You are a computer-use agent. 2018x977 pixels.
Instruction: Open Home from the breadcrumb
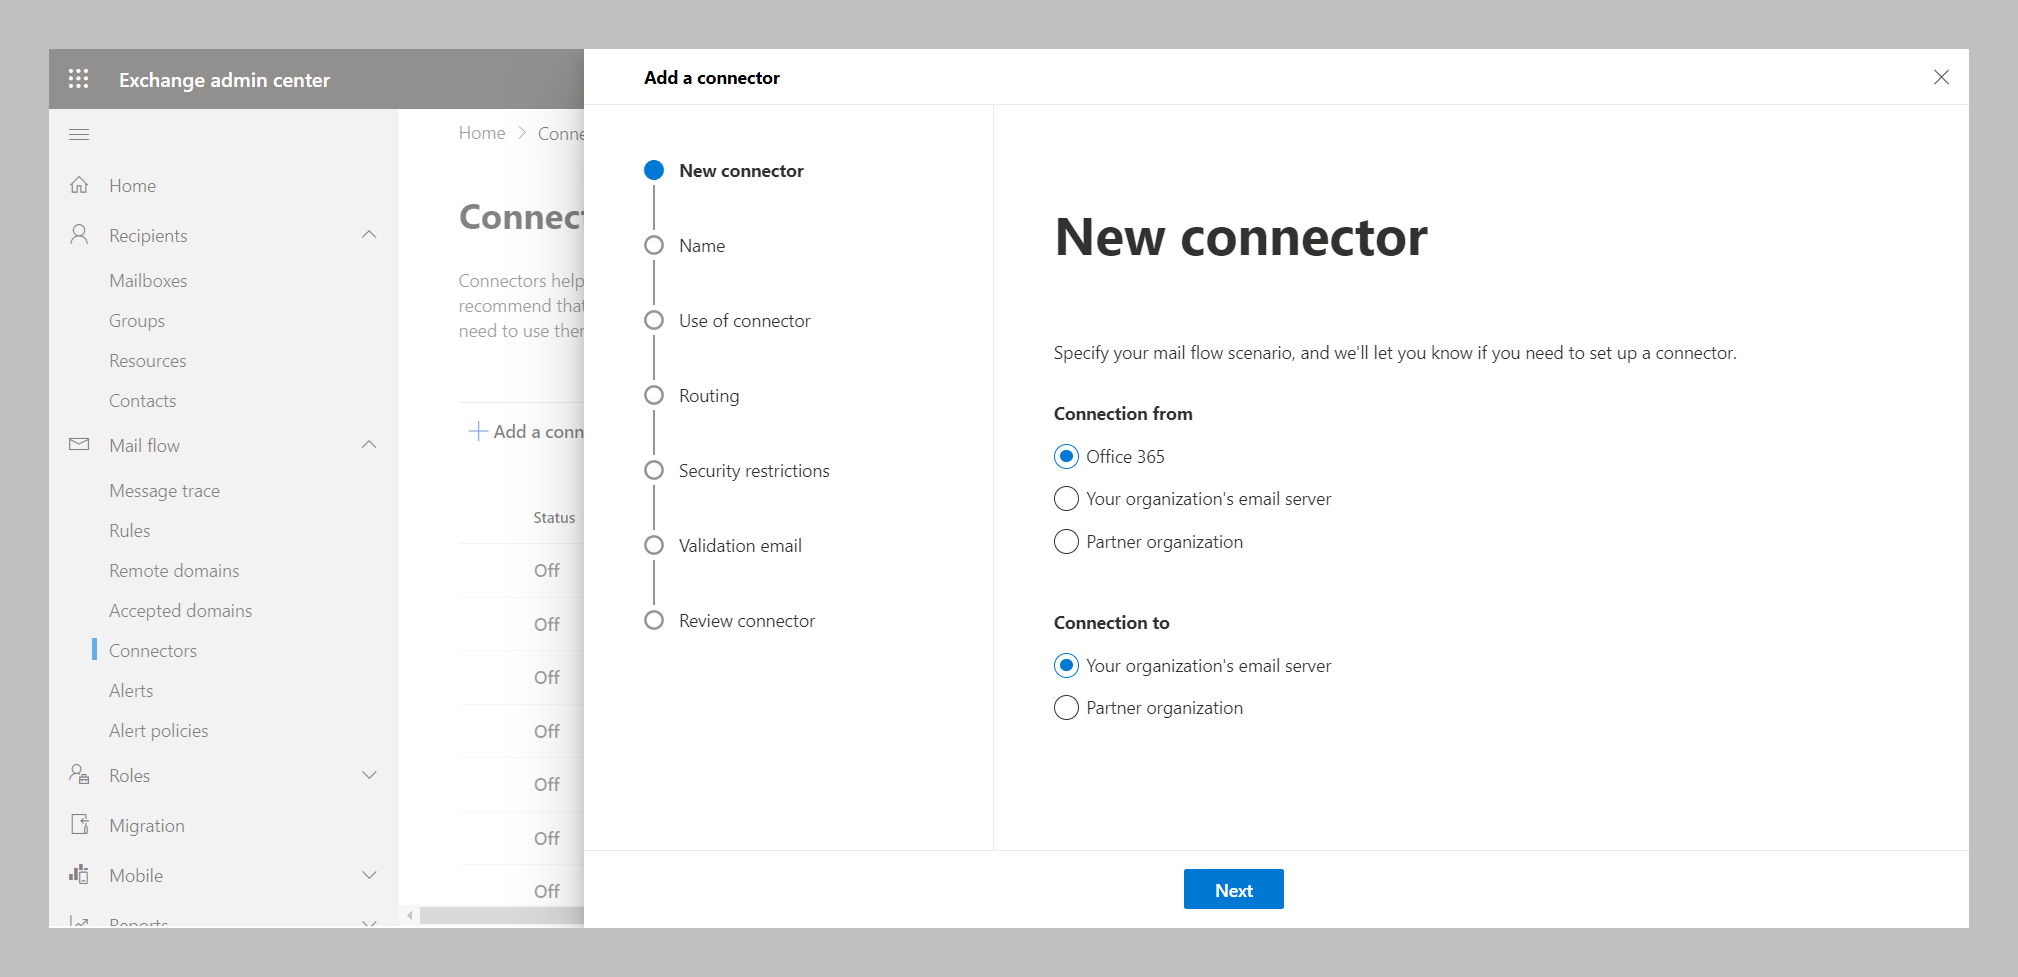click(x=482, y=132)
